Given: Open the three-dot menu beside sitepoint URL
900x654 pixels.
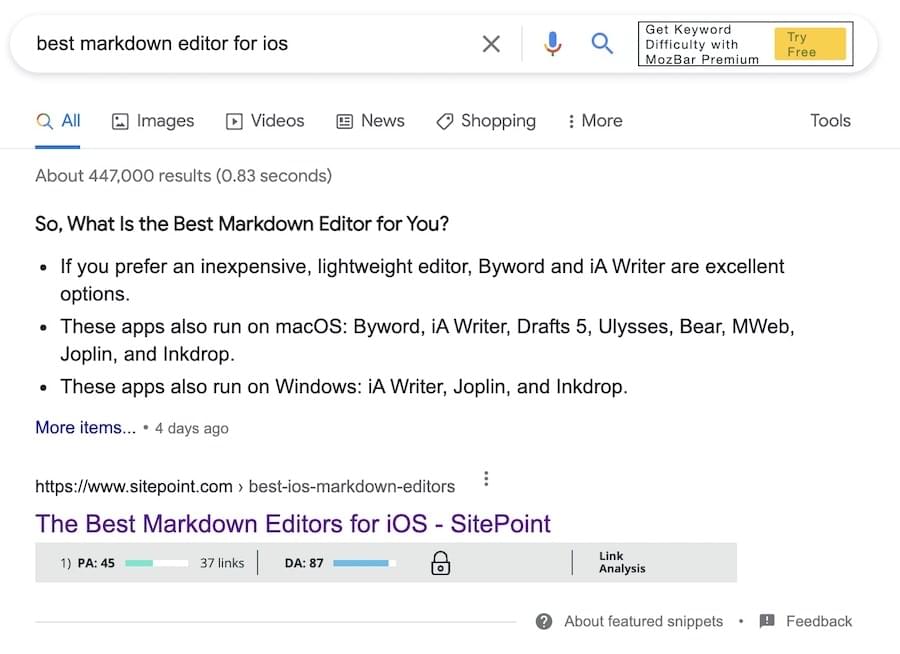Looking at the screenshot, I should tap(486, 479).
